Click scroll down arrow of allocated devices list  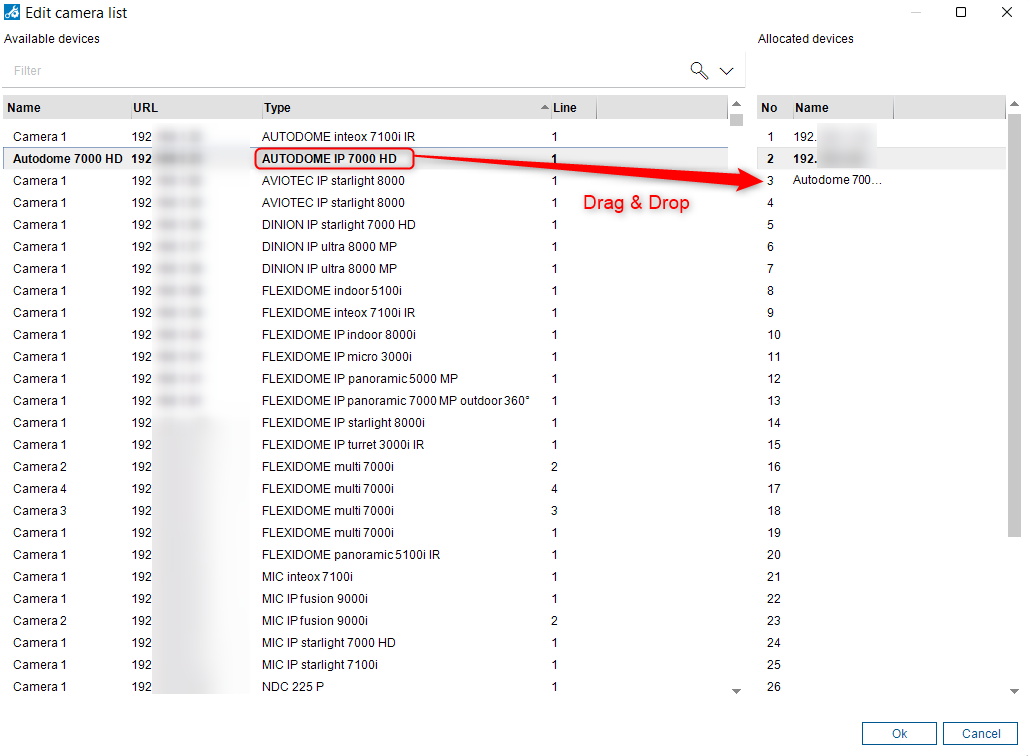1014,691
